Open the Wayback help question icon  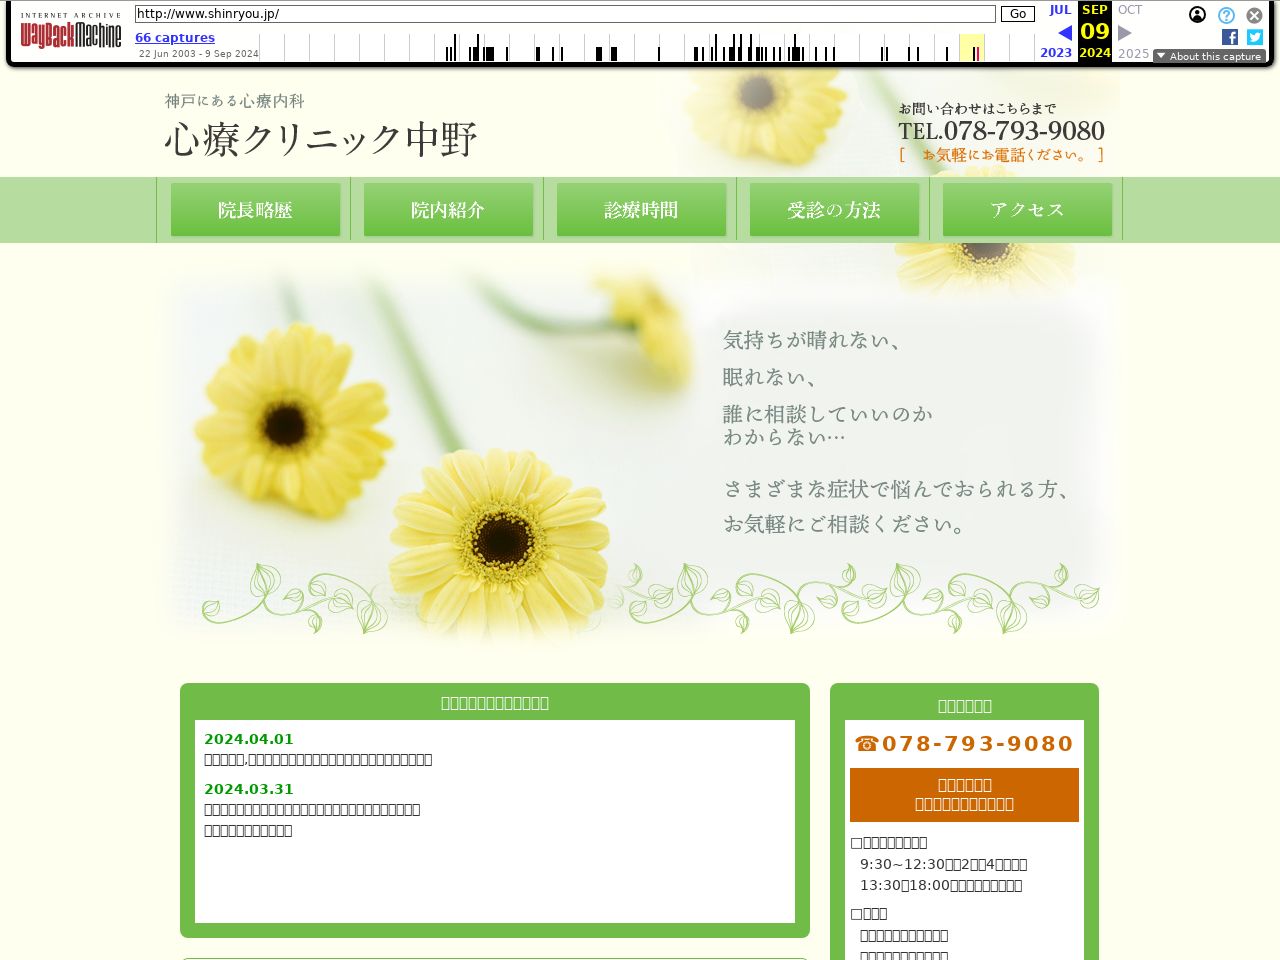click(x=1226, y=15)
